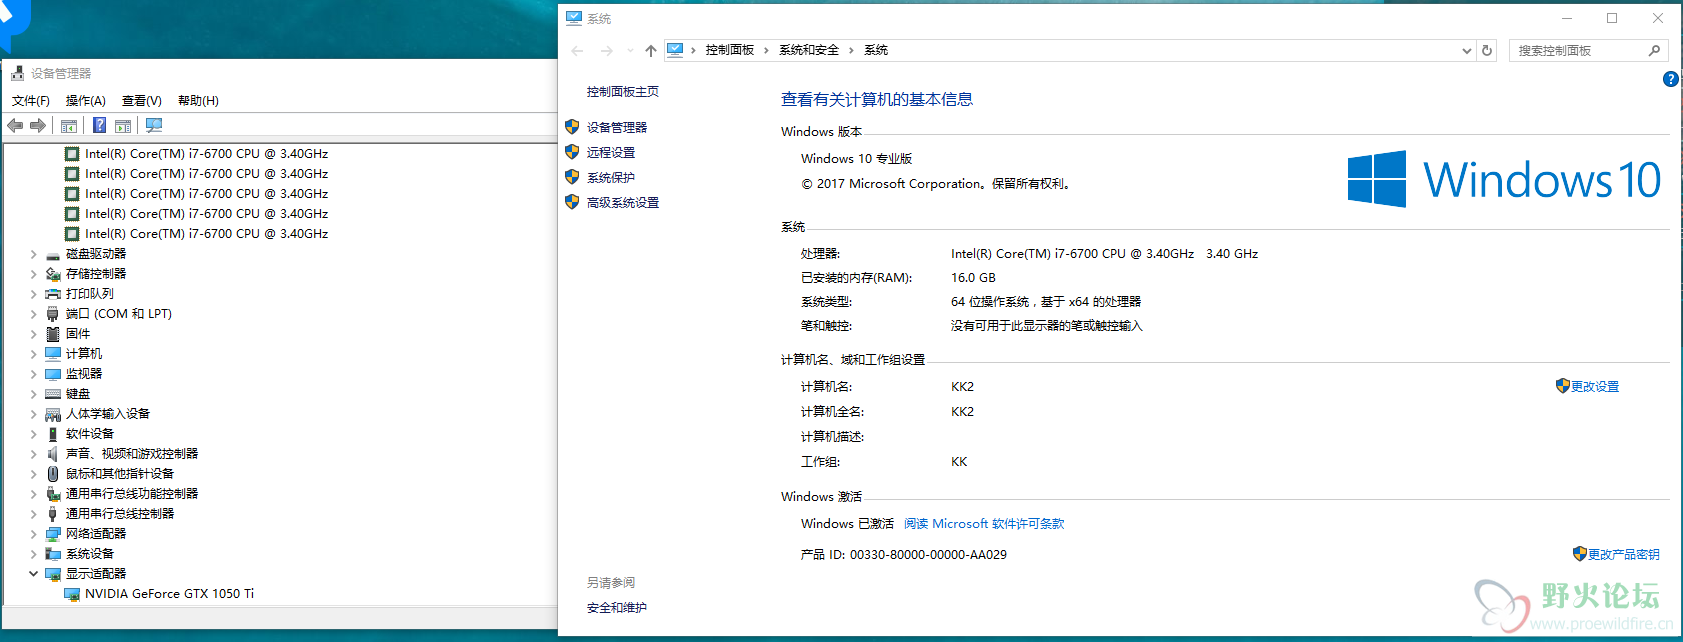Open the 高级系统设置 link

click(x=623, y=202)
